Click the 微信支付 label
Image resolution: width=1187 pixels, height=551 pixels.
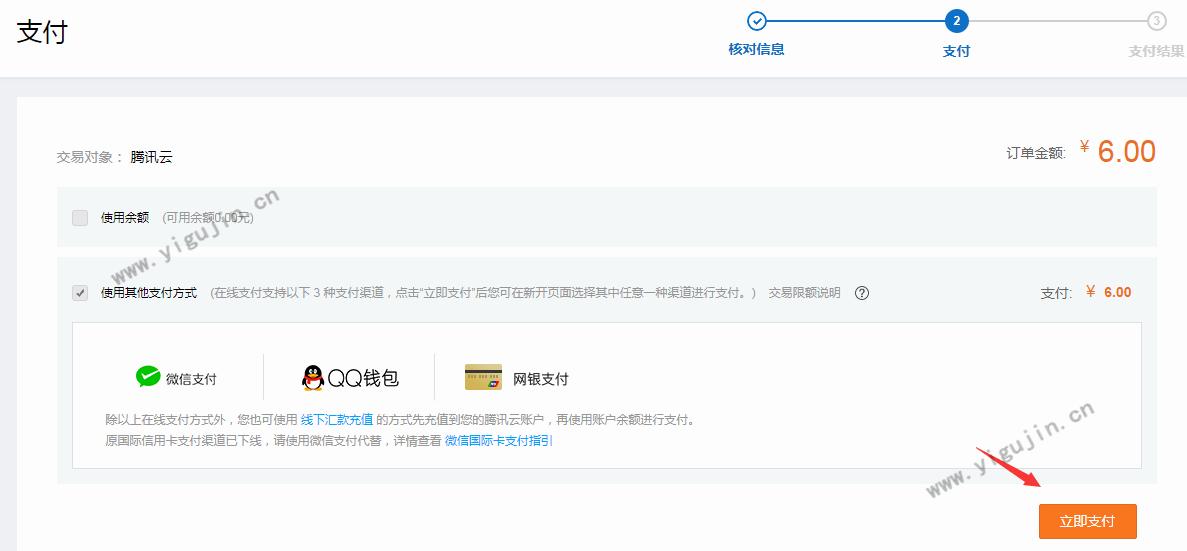click(191, 379)
